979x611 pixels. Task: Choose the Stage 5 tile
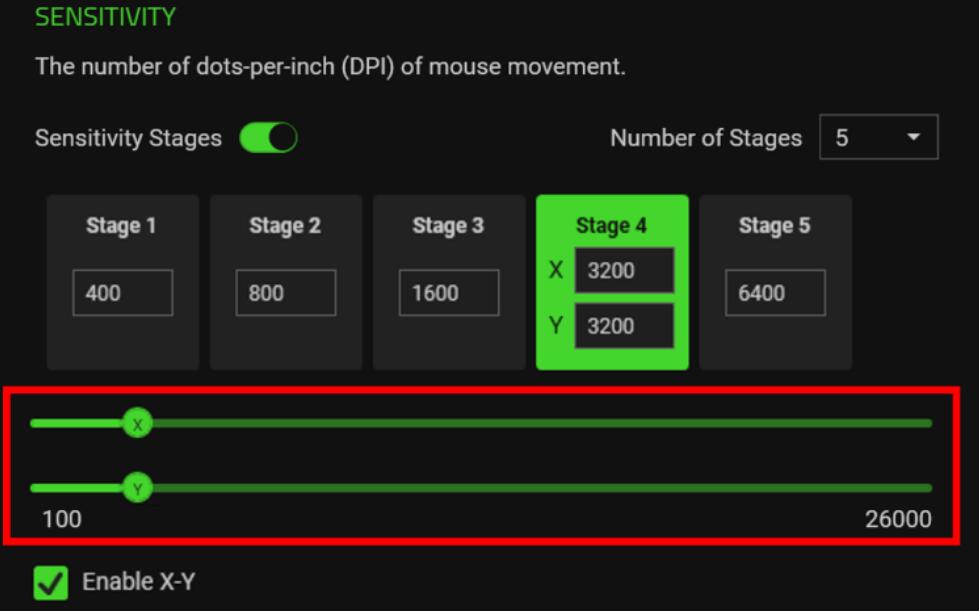[775, 226]
